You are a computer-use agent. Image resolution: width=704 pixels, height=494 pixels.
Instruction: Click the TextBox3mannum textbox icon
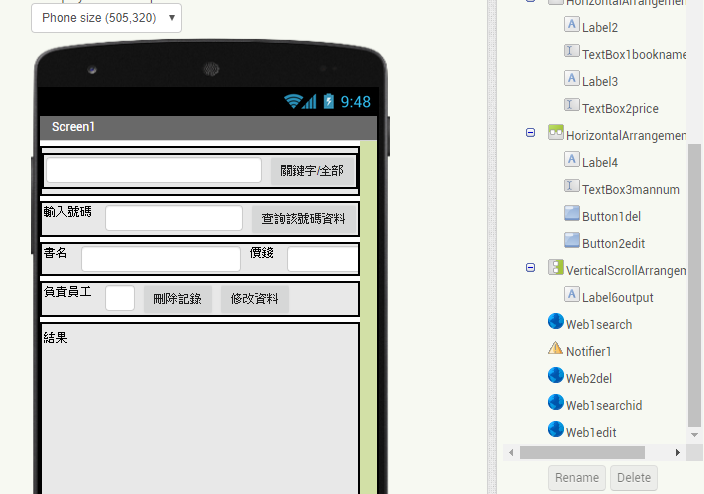click(572, 186)
